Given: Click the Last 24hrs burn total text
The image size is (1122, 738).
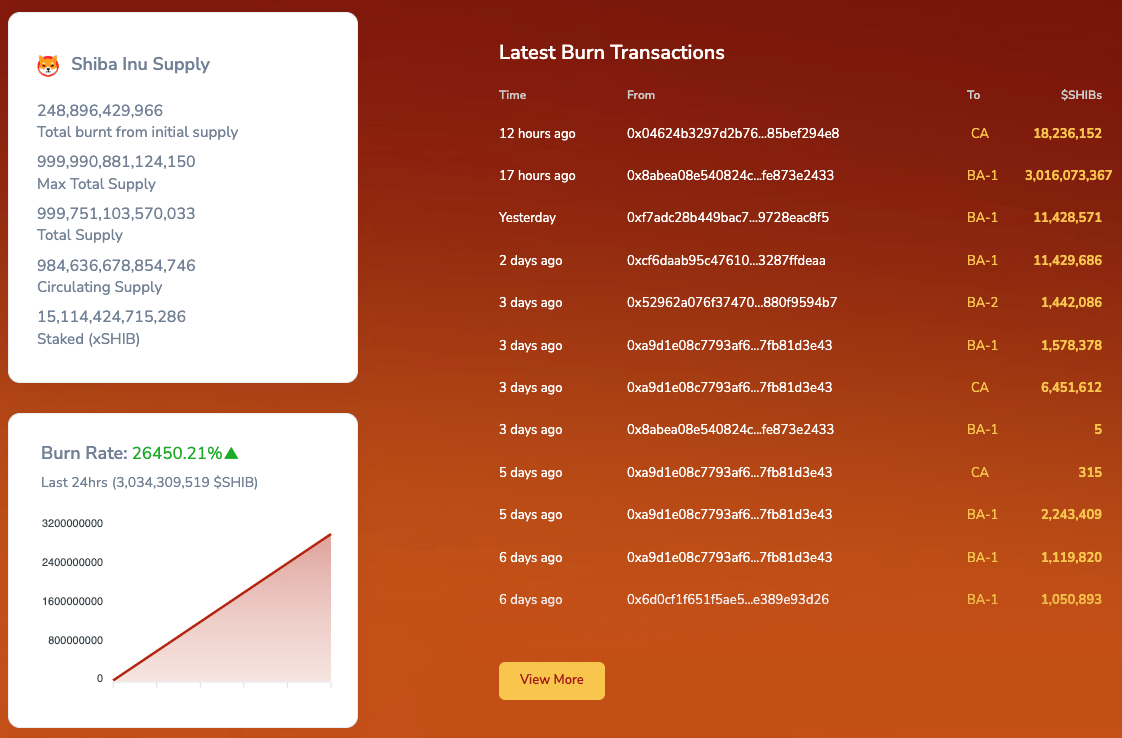Looking at the screenshot, I should coord(150,482).
